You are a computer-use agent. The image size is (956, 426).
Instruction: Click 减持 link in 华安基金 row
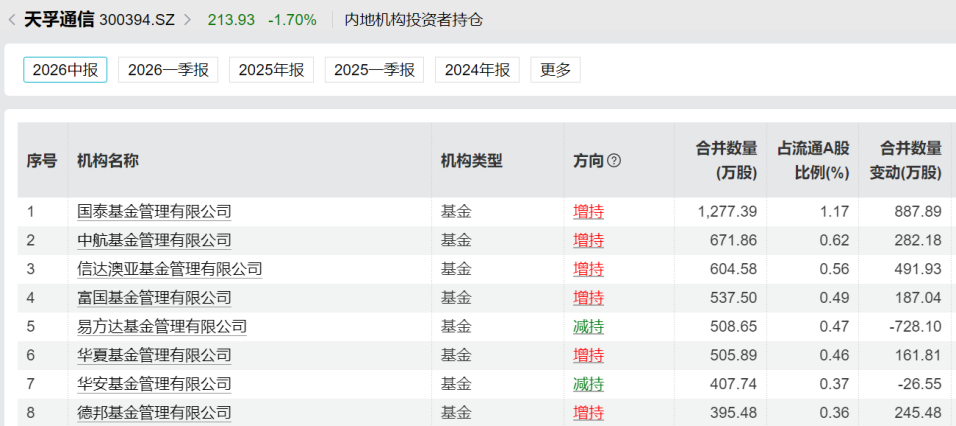[588, 384]
